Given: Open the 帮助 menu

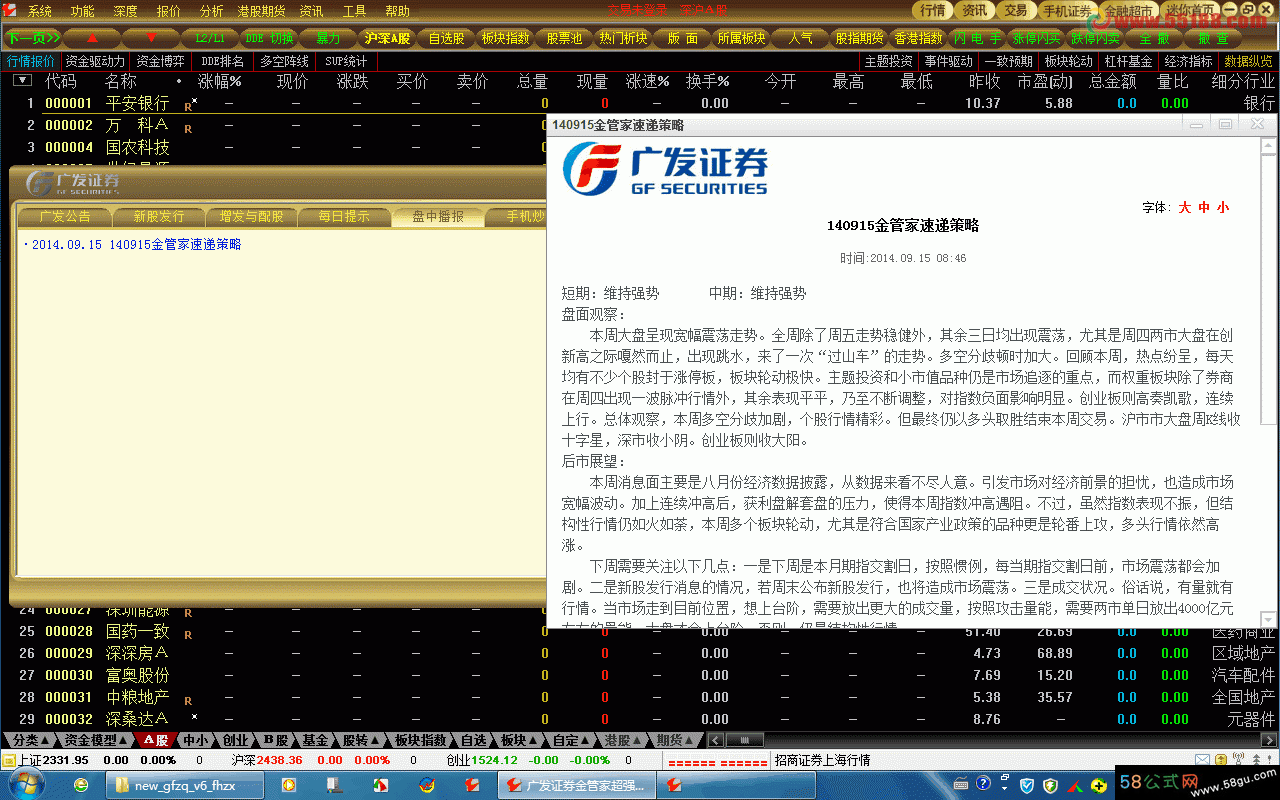Looking at the screenshot, I should [x=397, y=12].
